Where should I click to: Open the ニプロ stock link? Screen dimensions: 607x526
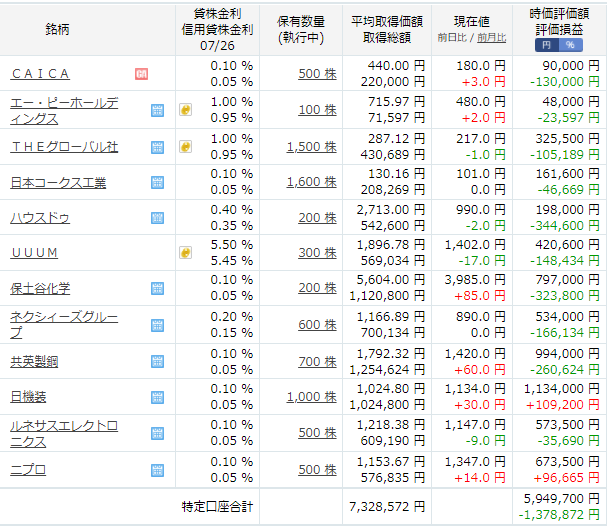[28, 470]
